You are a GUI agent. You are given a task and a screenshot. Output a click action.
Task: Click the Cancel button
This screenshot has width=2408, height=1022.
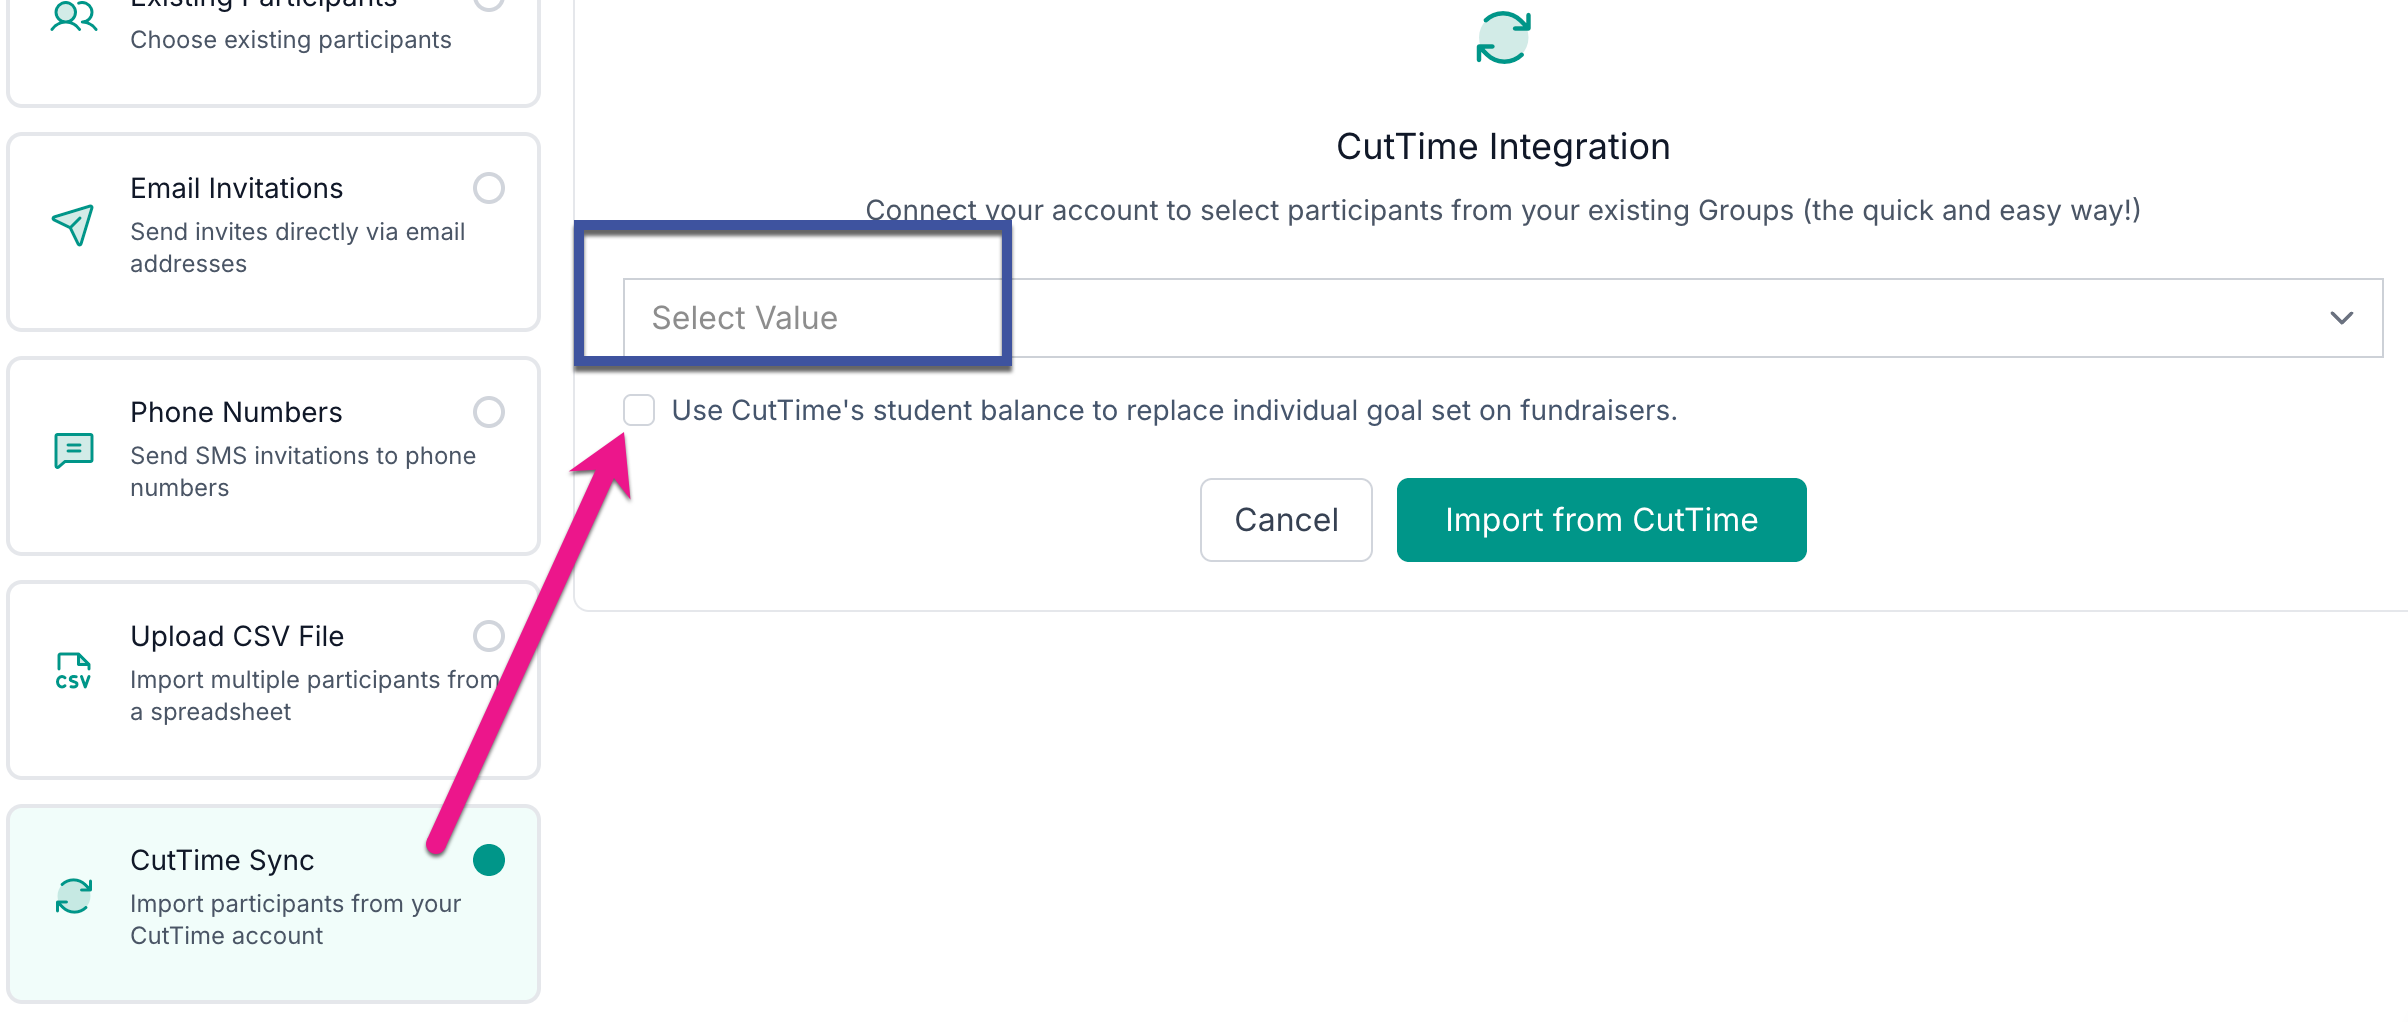(x=1286, y=520)
